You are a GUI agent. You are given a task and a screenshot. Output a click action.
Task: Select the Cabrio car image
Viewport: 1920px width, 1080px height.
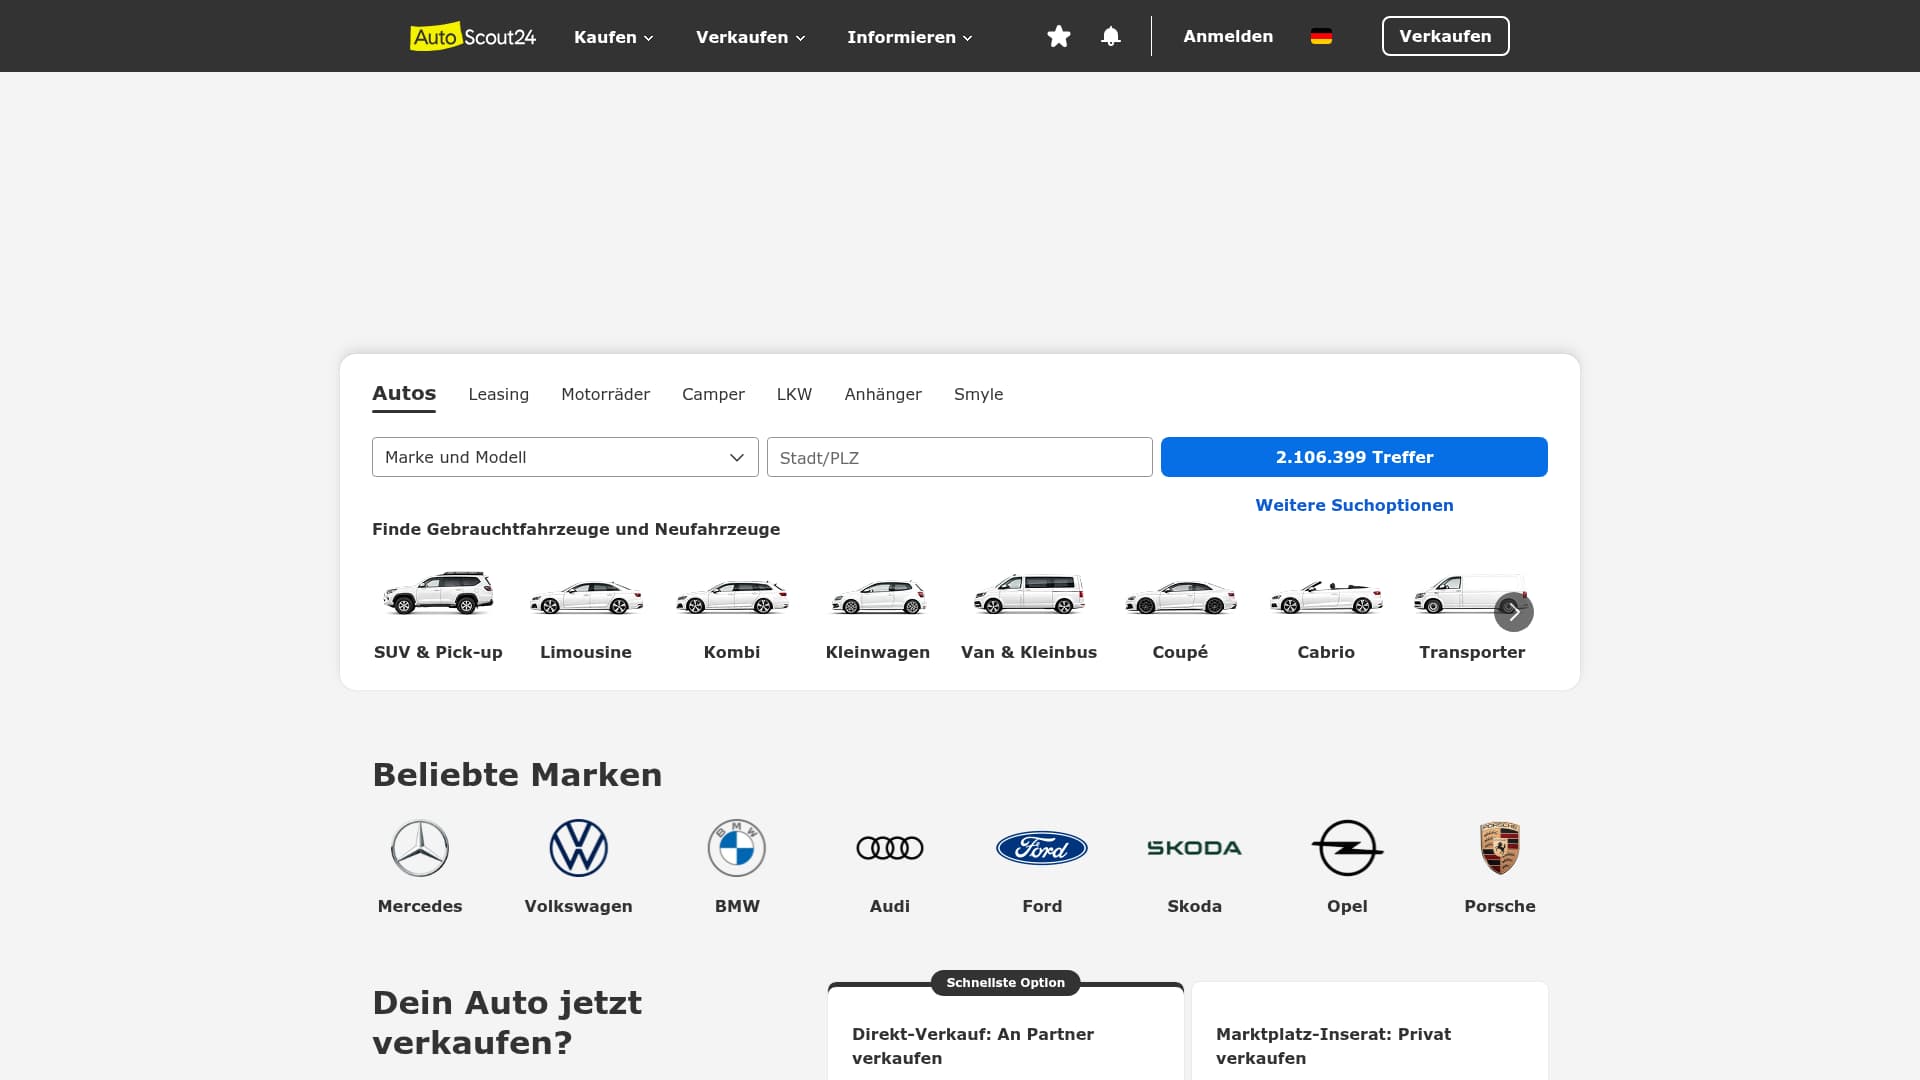point(1326,597)
